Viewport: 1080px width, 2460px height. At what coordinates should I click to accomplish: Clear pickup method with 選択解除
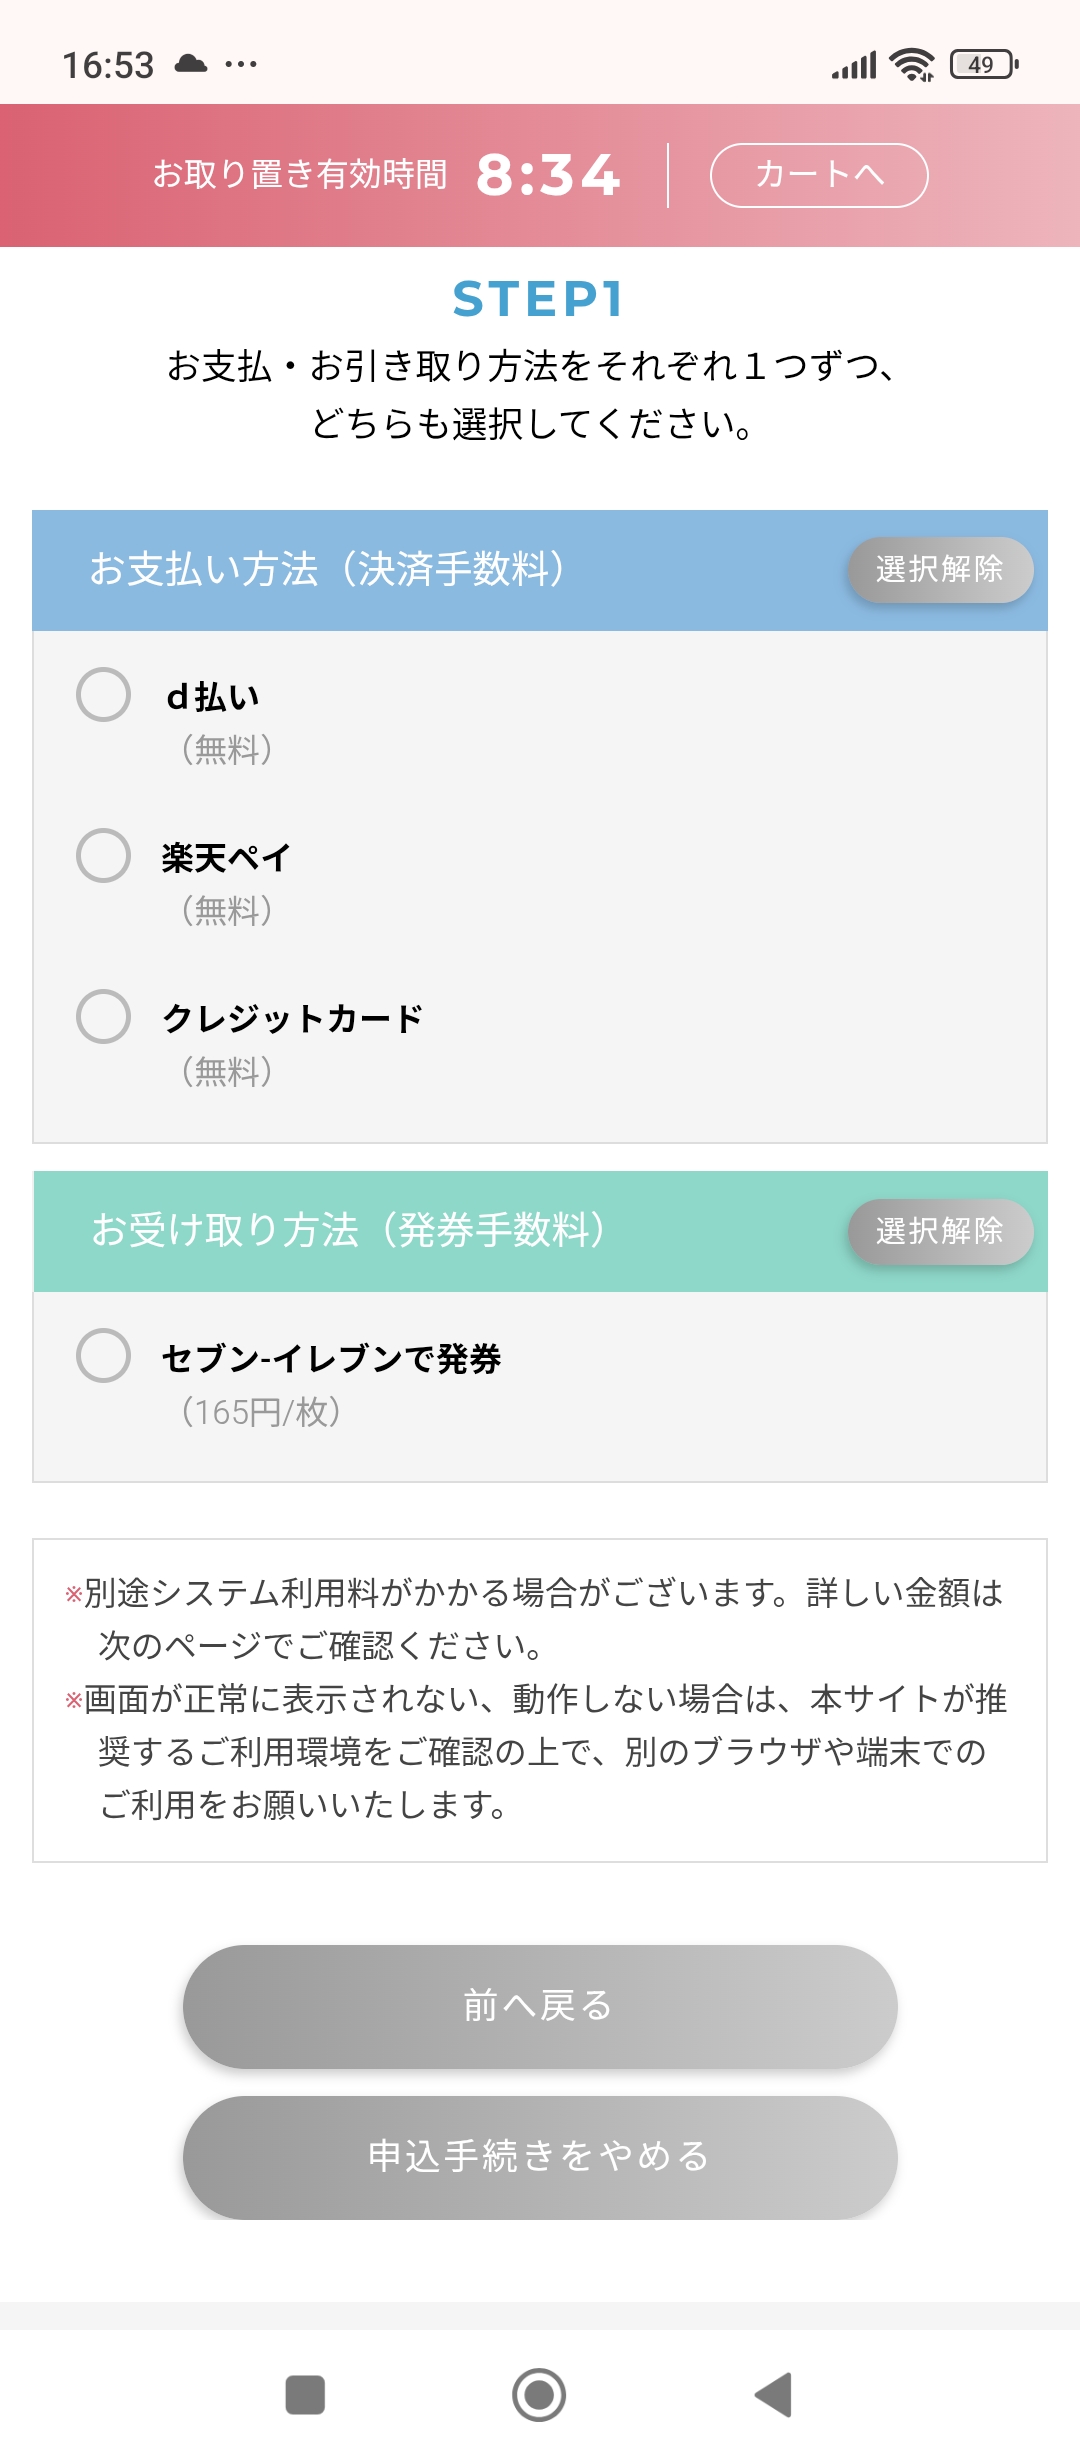pyautogui.click(x=940, y=1232)
